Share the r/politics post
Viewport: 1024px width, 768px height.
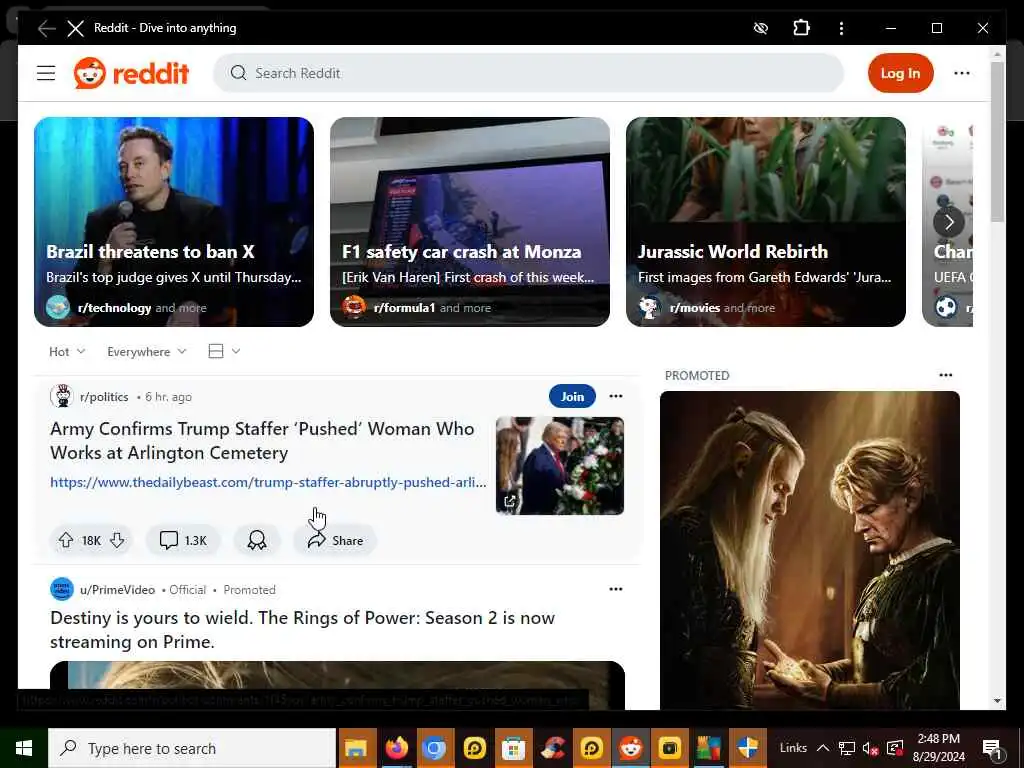pos(335,540)
